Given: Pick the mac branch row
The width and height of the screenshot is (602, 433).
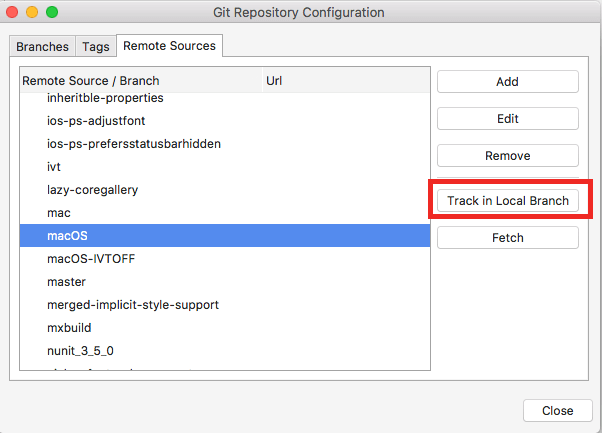Looking at the screenshot, I should (x=59, y=213).
